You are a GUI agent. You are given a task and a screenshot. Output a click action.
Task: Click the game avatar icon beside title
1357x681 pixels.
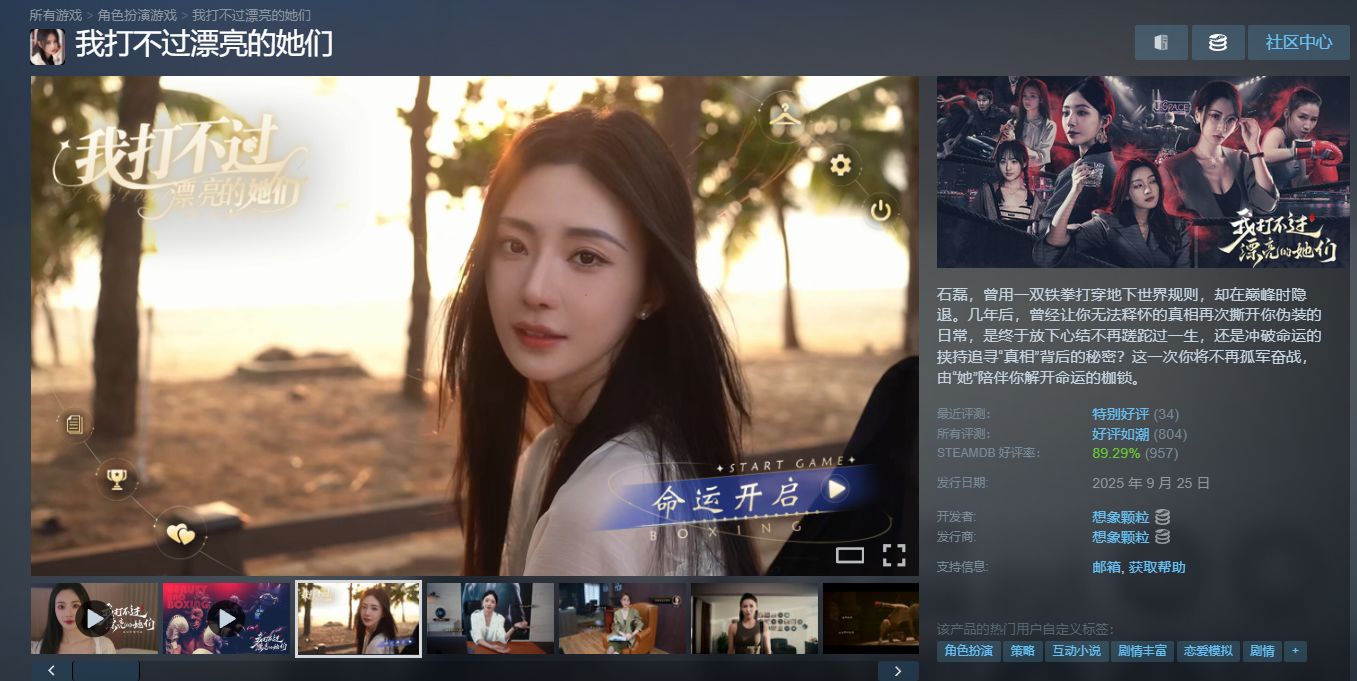47,46
